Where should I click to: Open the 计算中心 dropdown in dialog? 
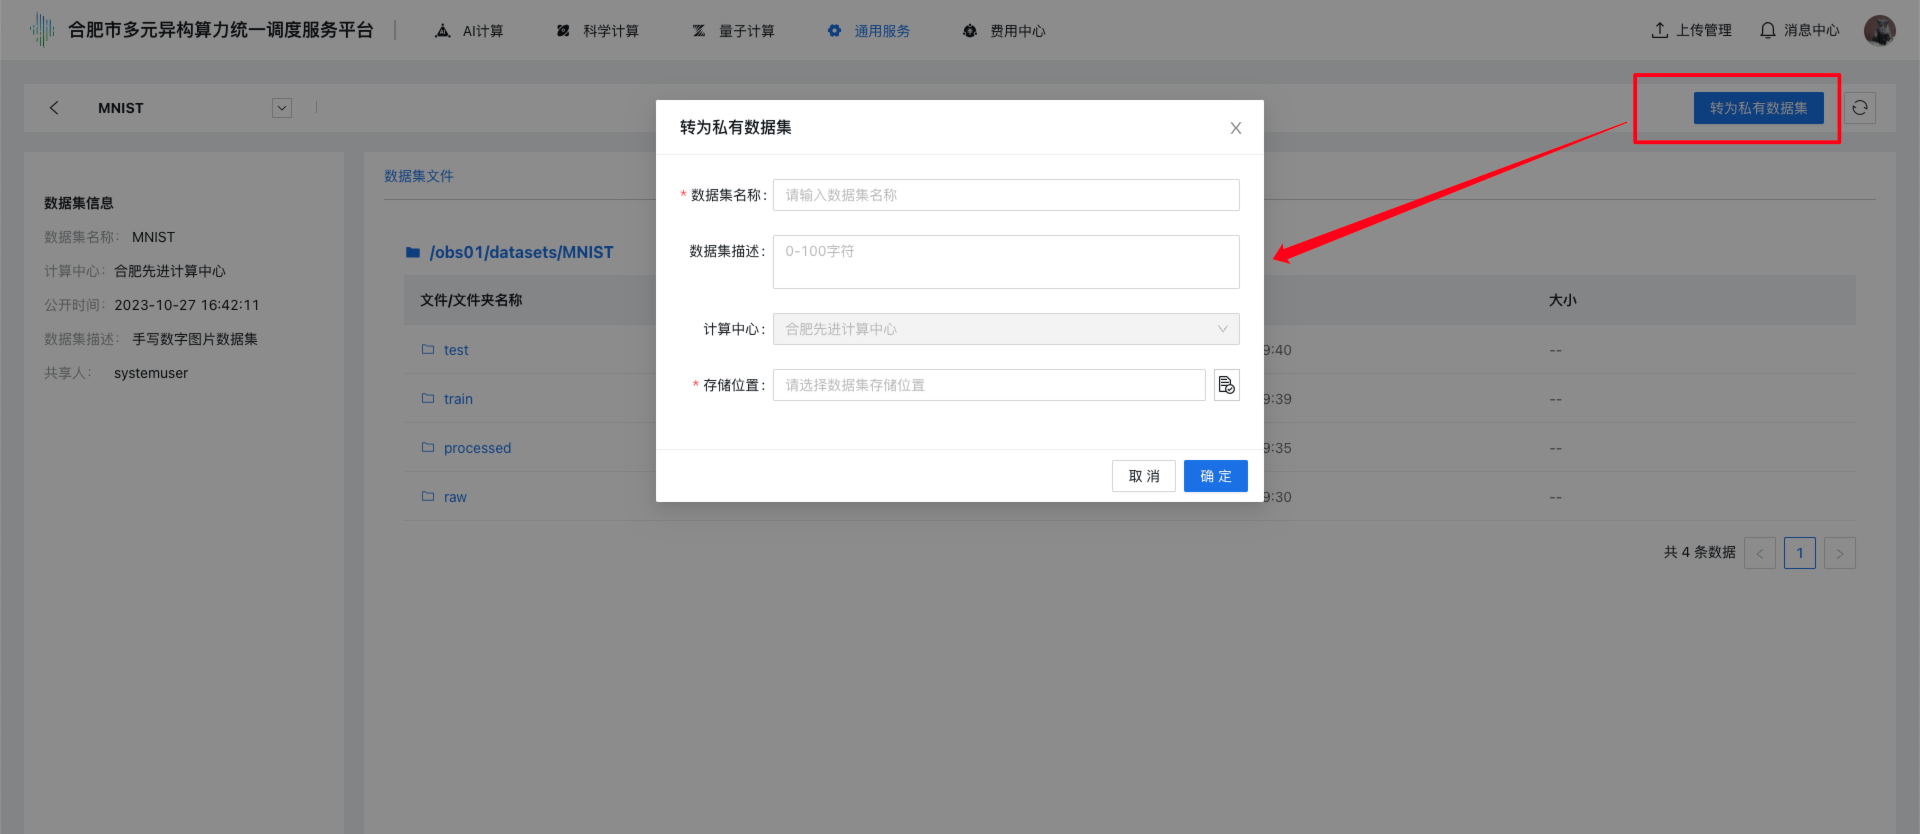(x=1005, y=329)
